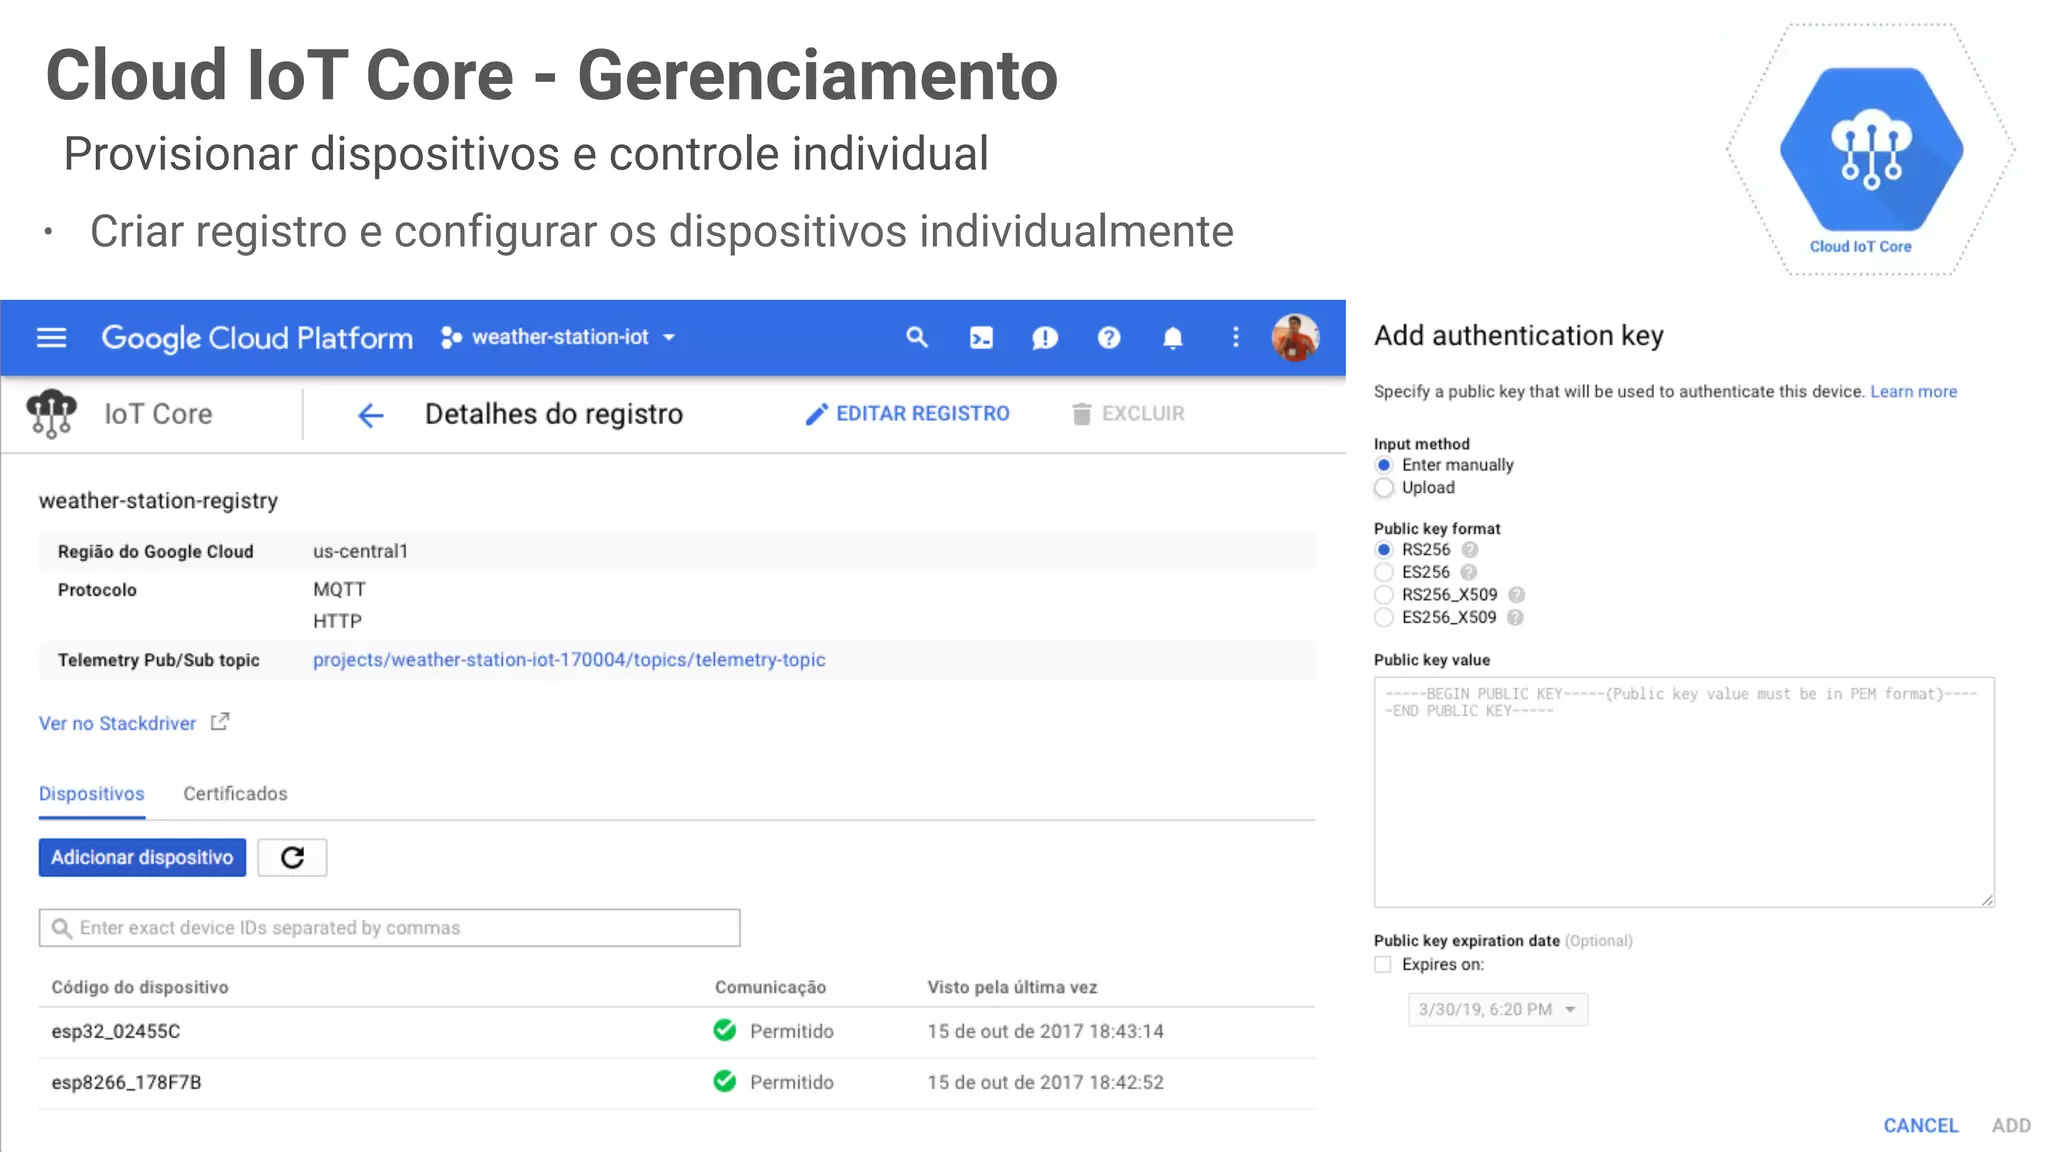Show help for ES256 format

1468,572
